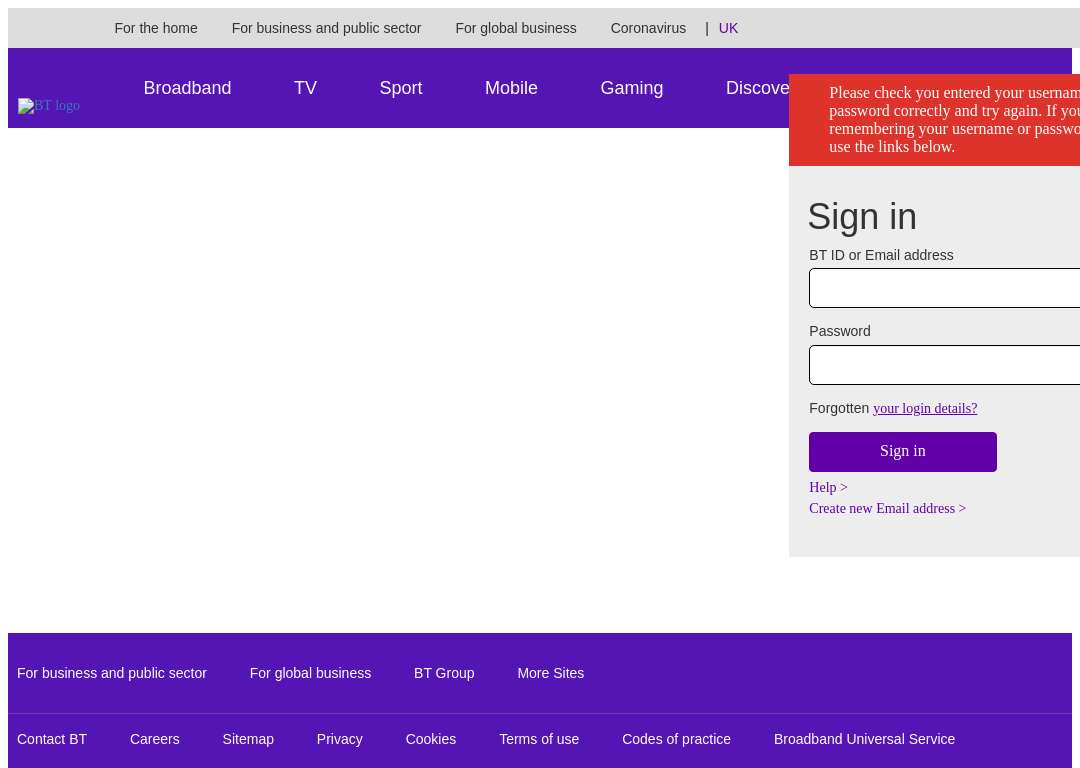Open For global business in top bar

click(x=516, y=28)
